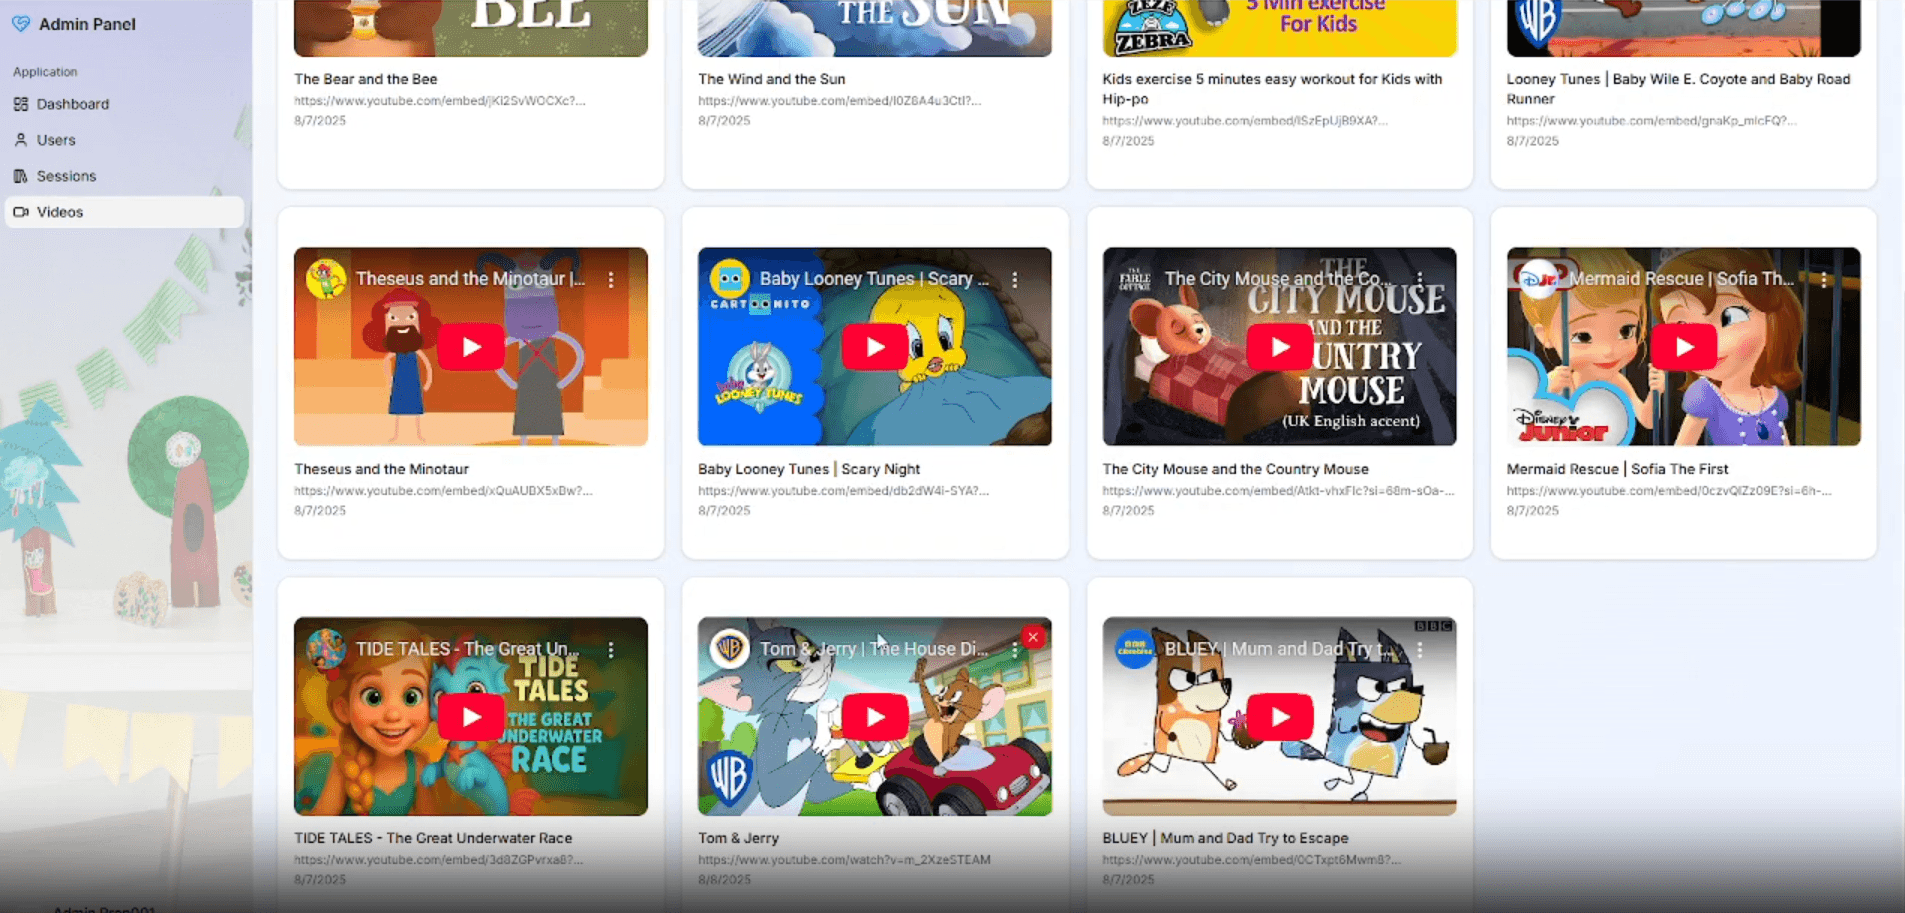Open three-dot menu on TIDE TALES video
Image resolution: width=1905 pixels, height=913 pixels.
pyautogui.click(x=611, y=650)
